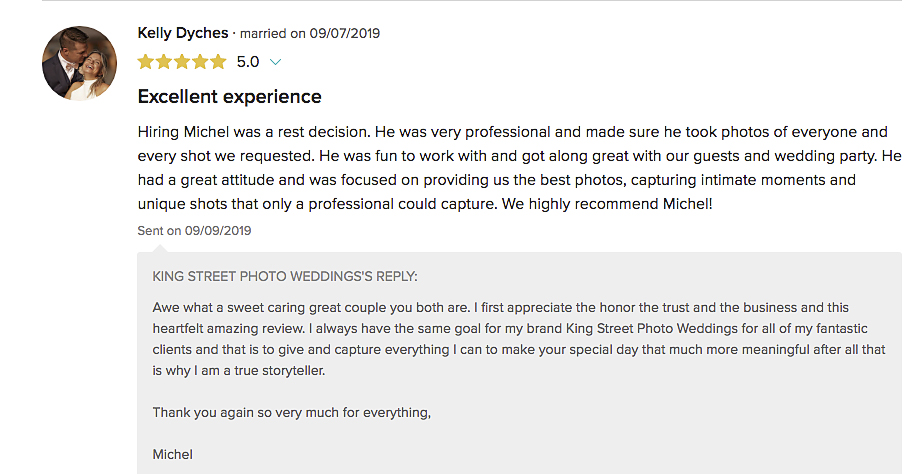The height and width of the screenshot is (474, 905).
Task: Click the reply bubble's triangular pointer
Action: (160, 248)
